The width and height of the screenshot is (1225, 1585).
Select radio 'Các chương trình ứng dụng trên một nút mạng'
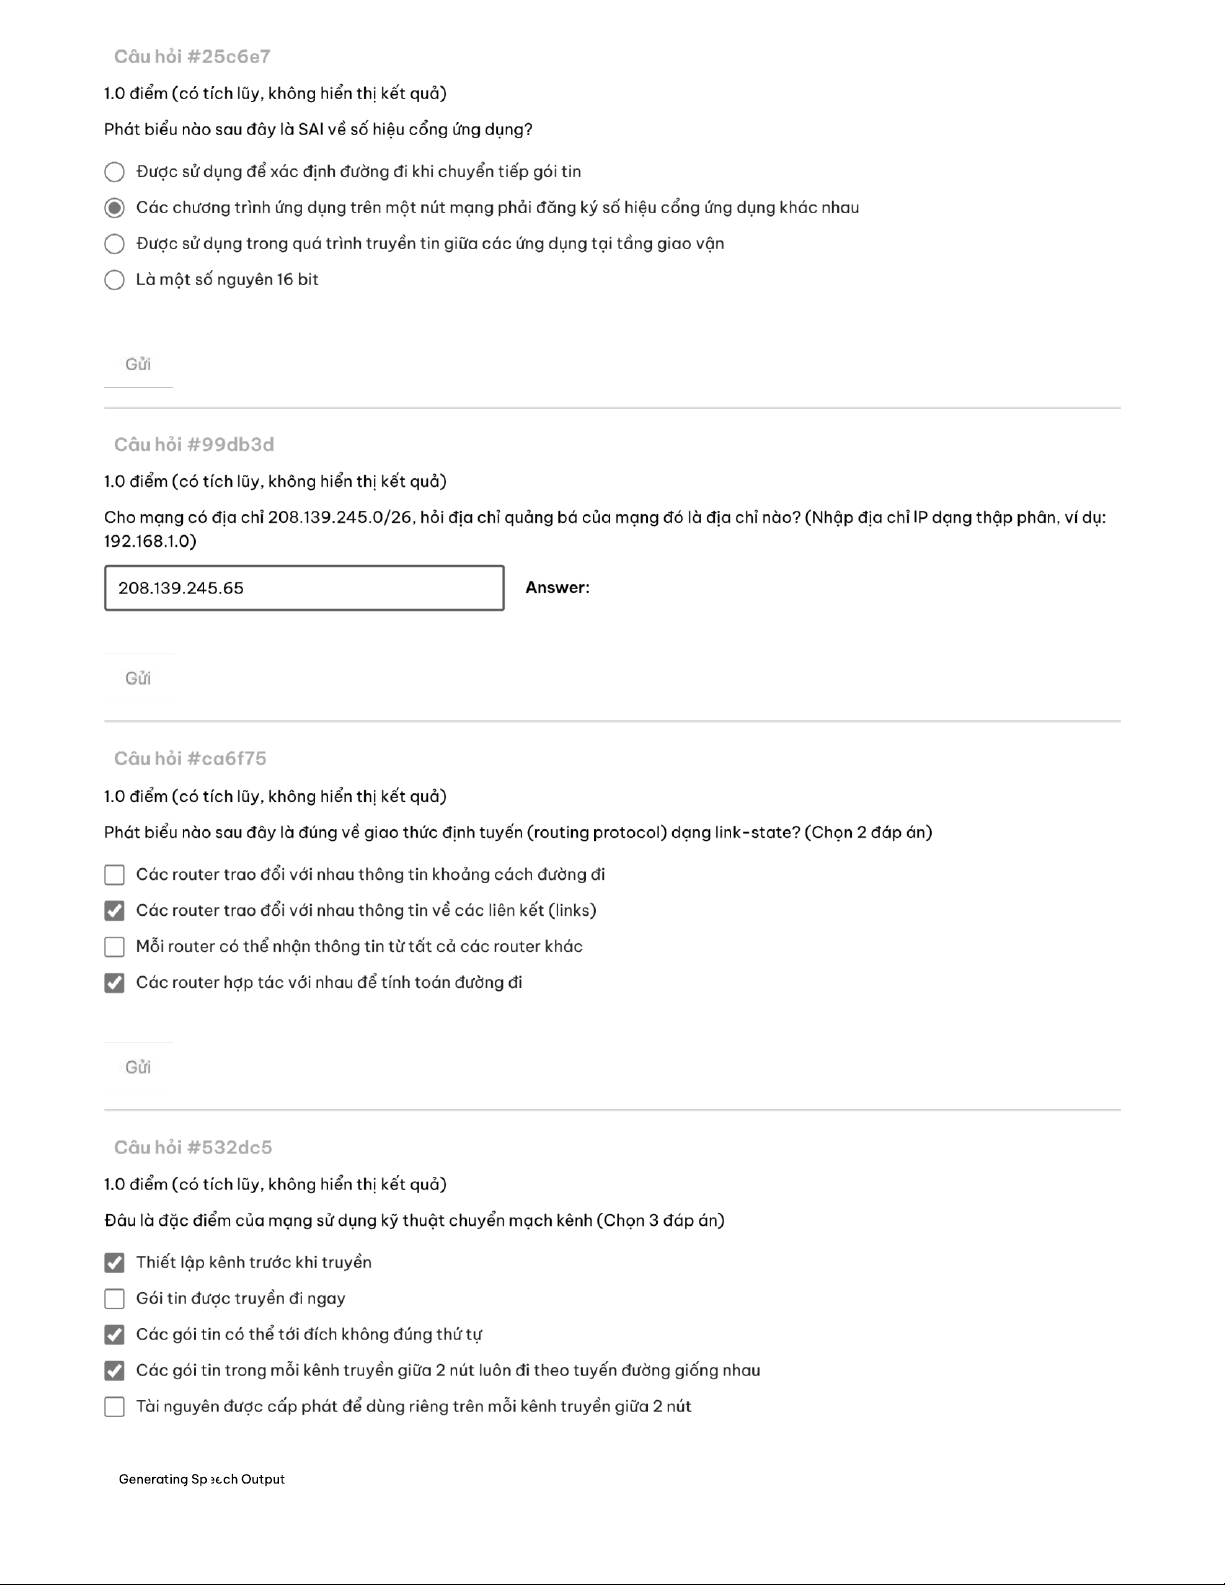coord(115,208)
